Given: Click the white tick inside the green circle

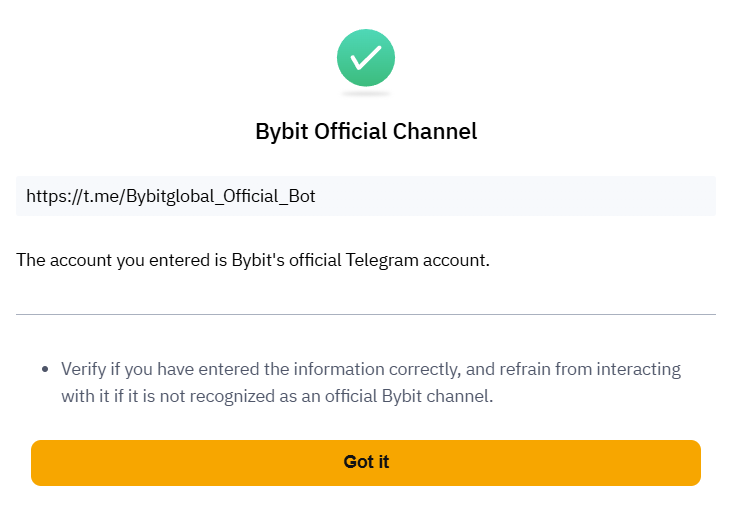Looking at the screenshot, I should coord(366,58).
